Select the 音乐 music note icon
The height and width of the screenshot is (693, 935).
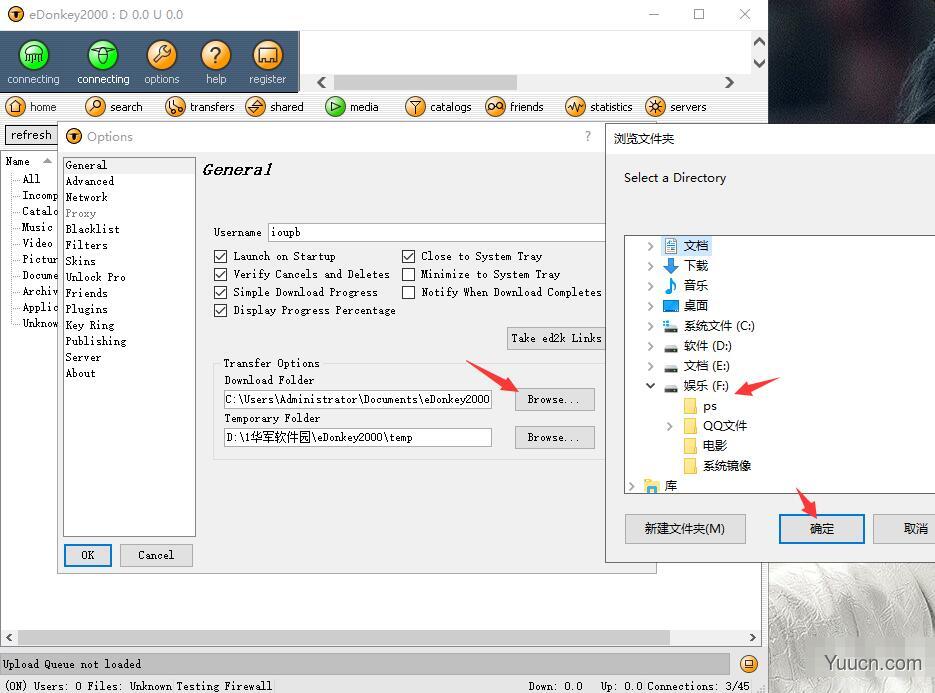click(671, 286)
